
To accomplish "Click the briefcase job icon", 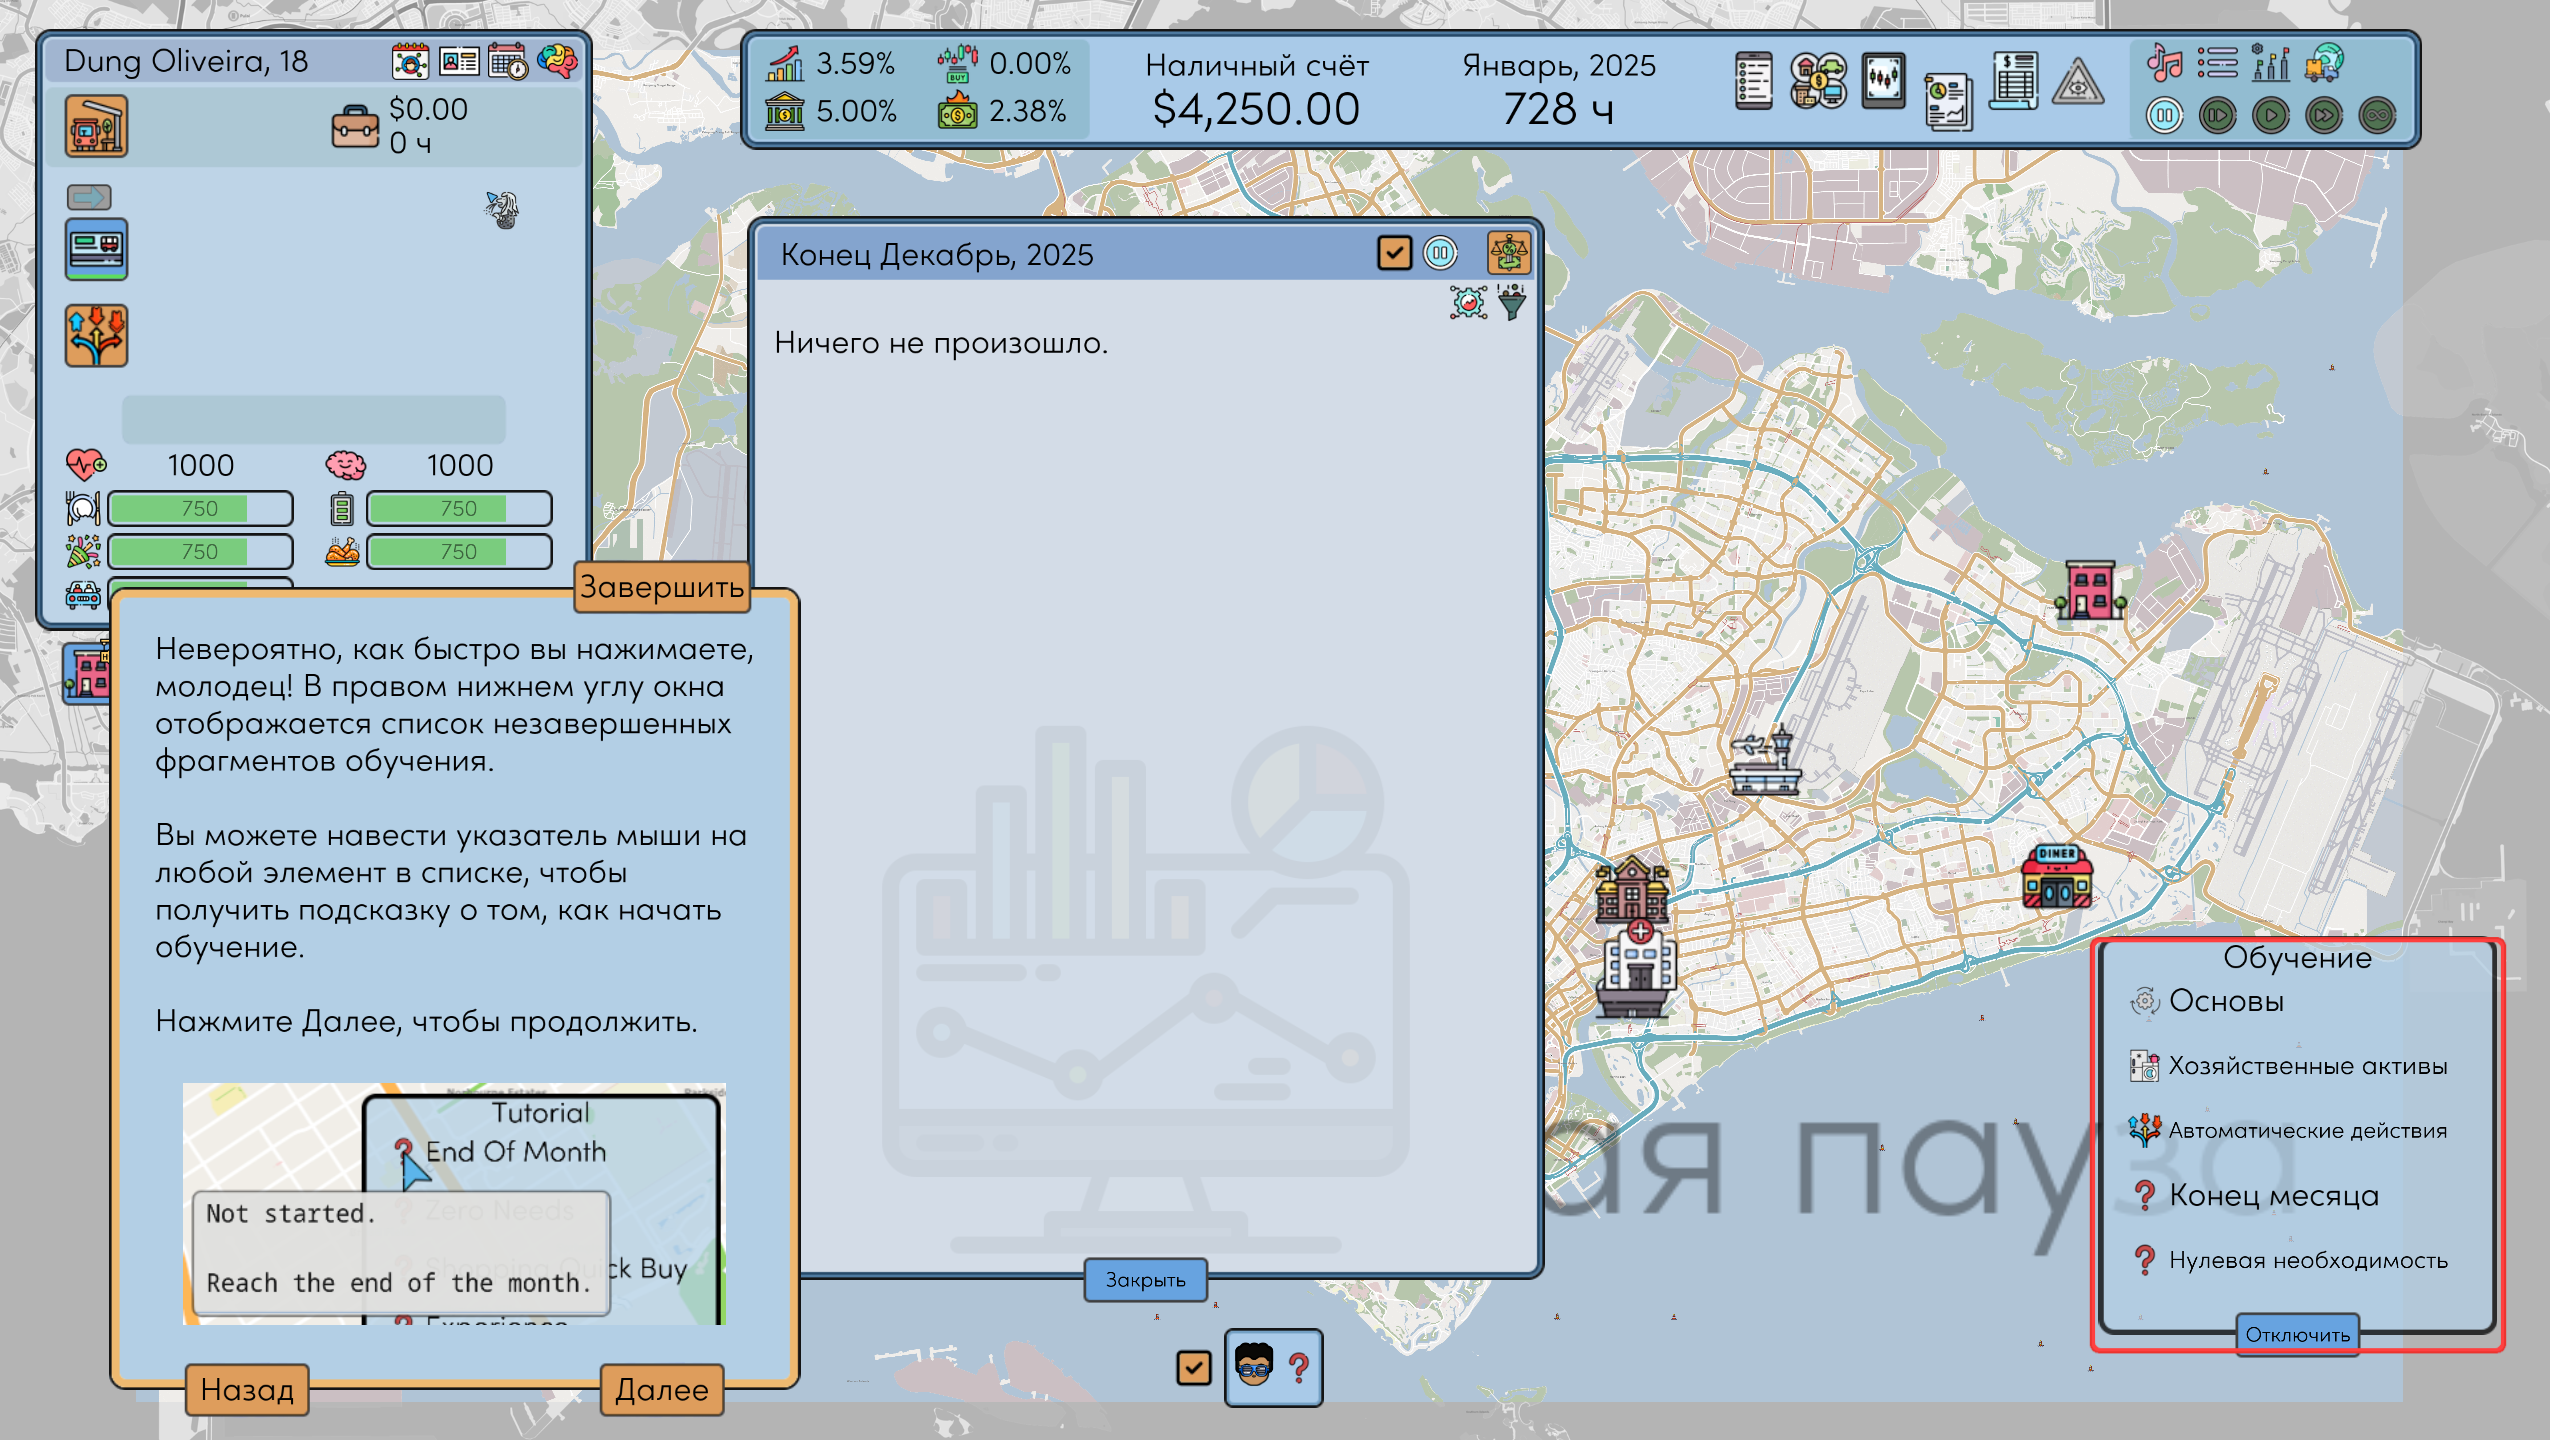I will click(x=355, y=127).
